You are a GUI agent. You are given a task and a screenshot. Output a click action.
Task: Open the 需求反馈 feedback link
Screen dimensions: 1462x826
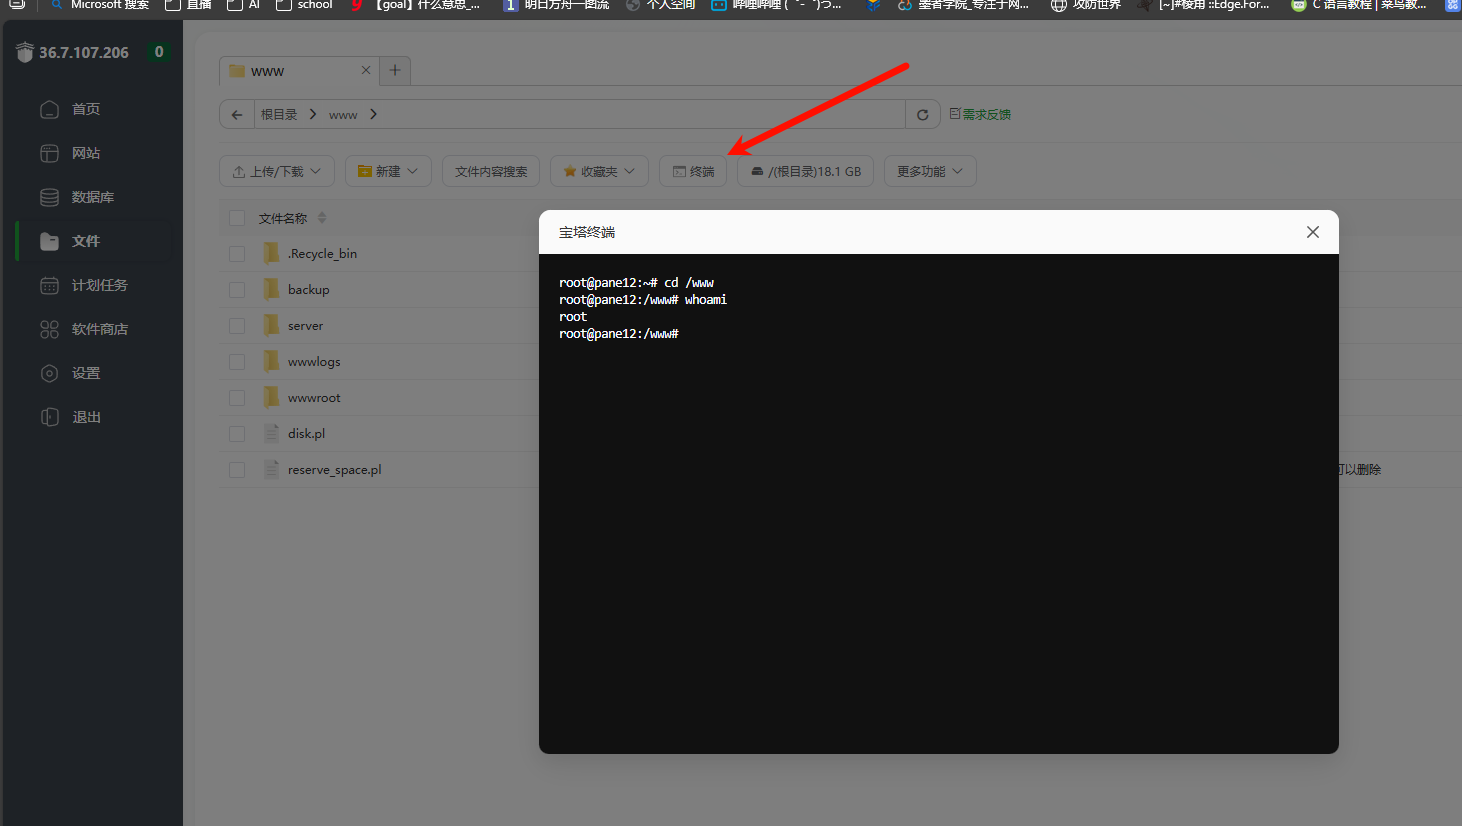tap(980, 114)
